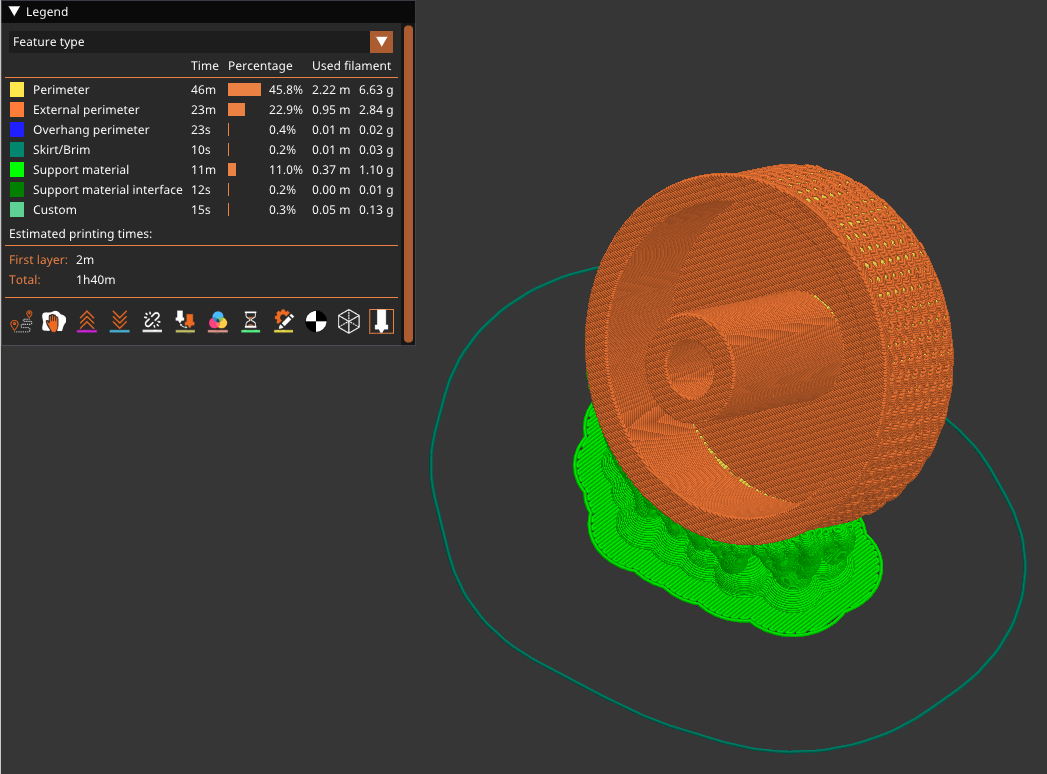The width and height of the screenshot is (1047, 774).
Task: Toggle Support material green swatch
Action: click(17, 170)
